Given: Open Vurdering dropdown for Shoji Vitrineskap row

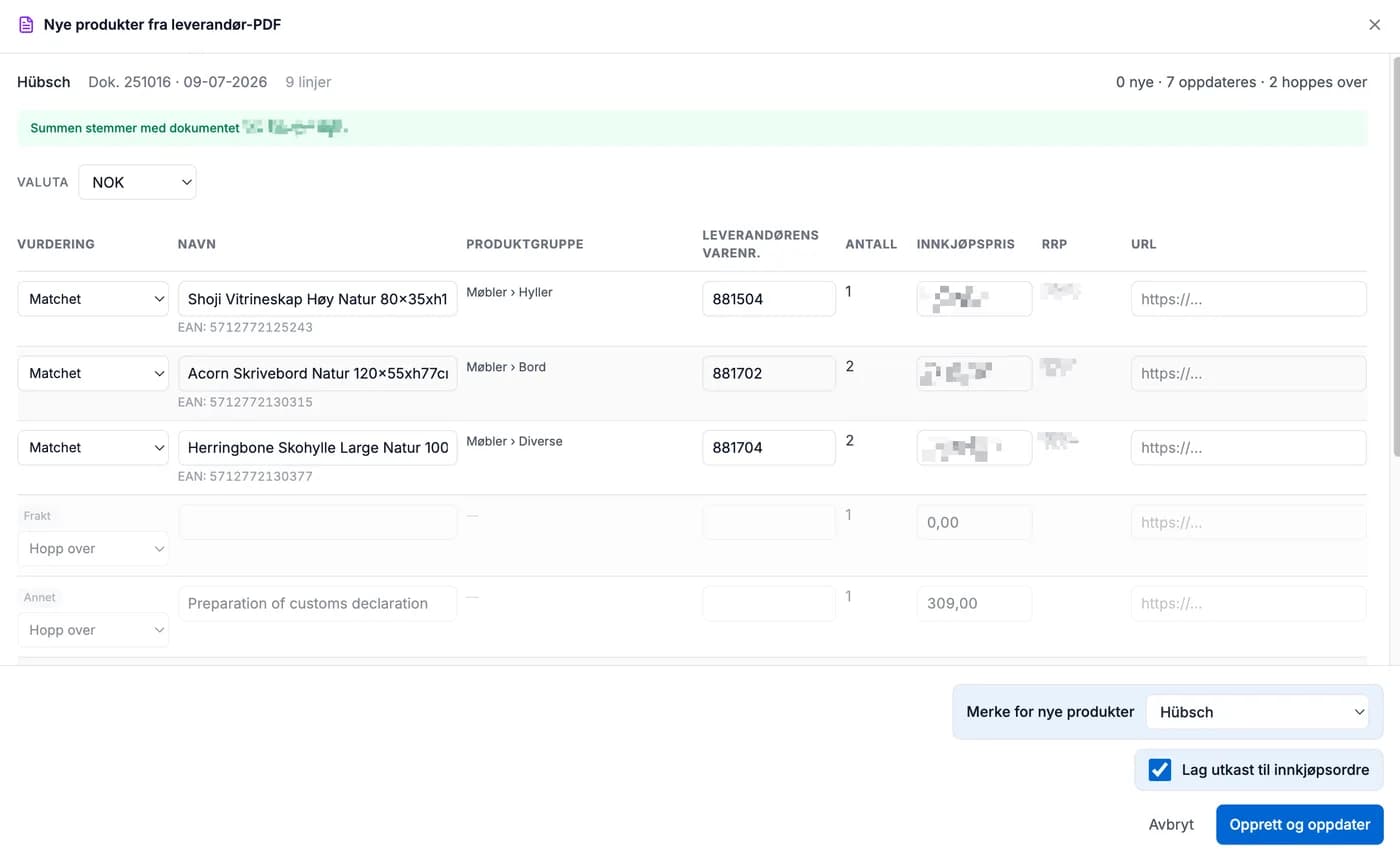Looking at the screenshot, I should (x=93, y=299).
